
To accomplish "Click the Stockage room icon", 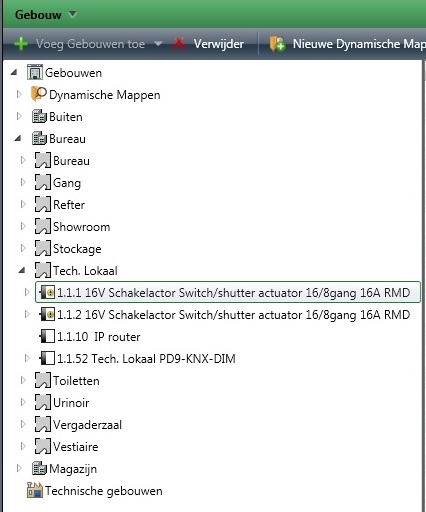I will pos(43,248).
